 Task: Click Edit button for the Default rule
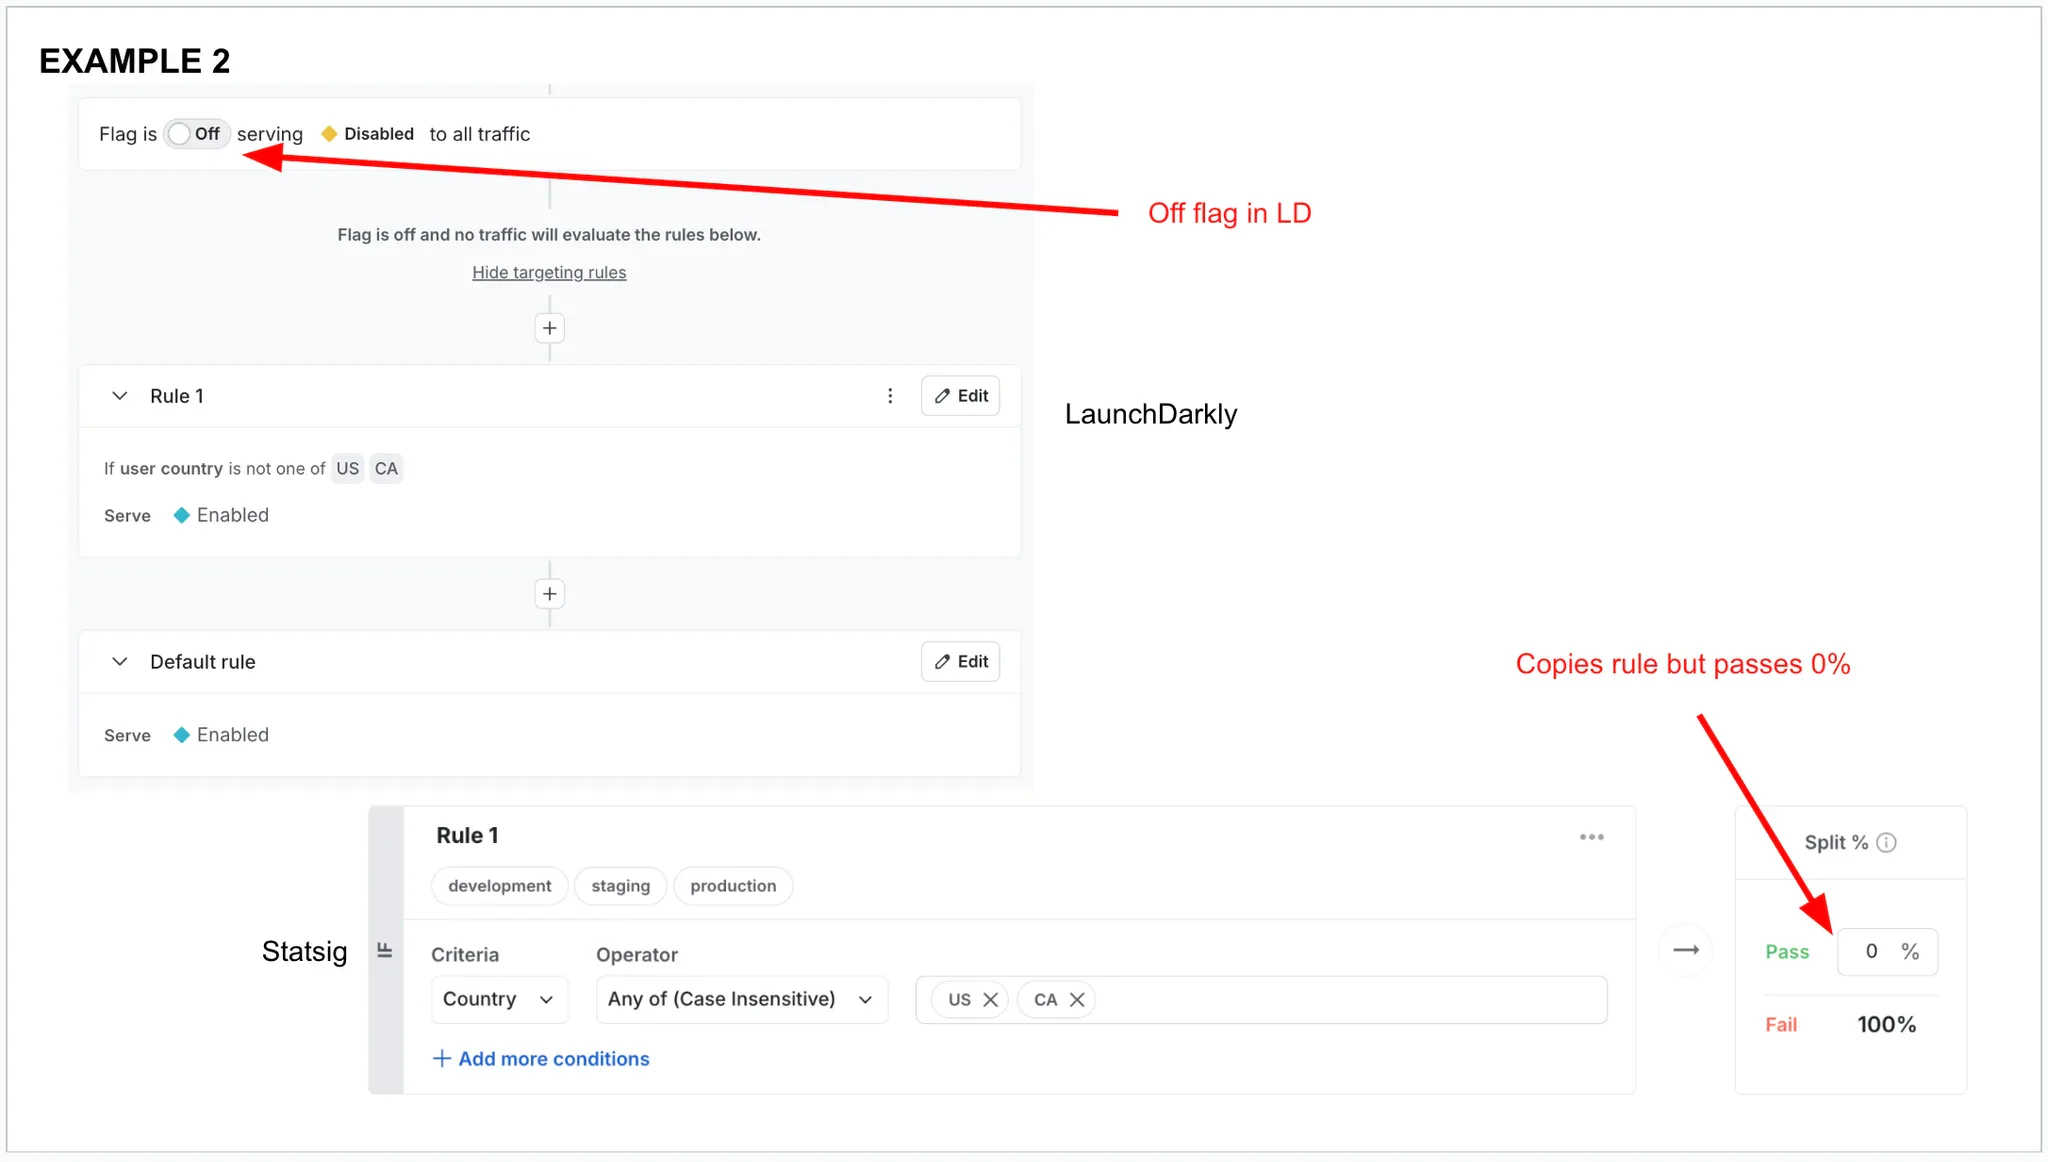pyautogui.click(x=959, y=661)
